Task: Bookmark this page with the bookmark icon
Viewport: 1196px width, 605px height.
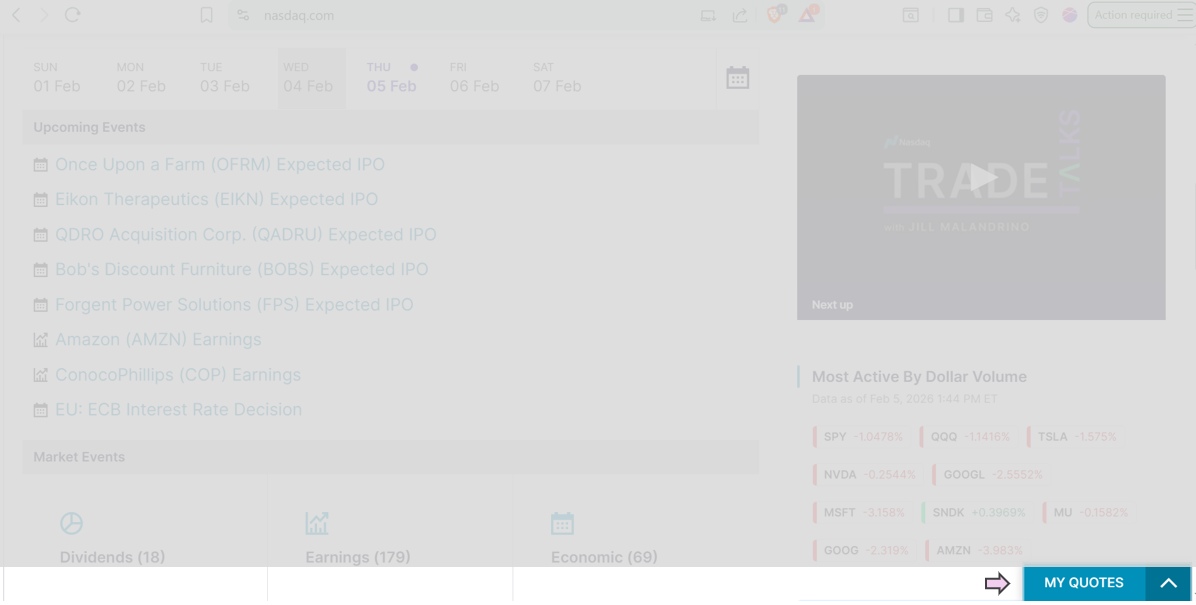Action: coord(206,15)
